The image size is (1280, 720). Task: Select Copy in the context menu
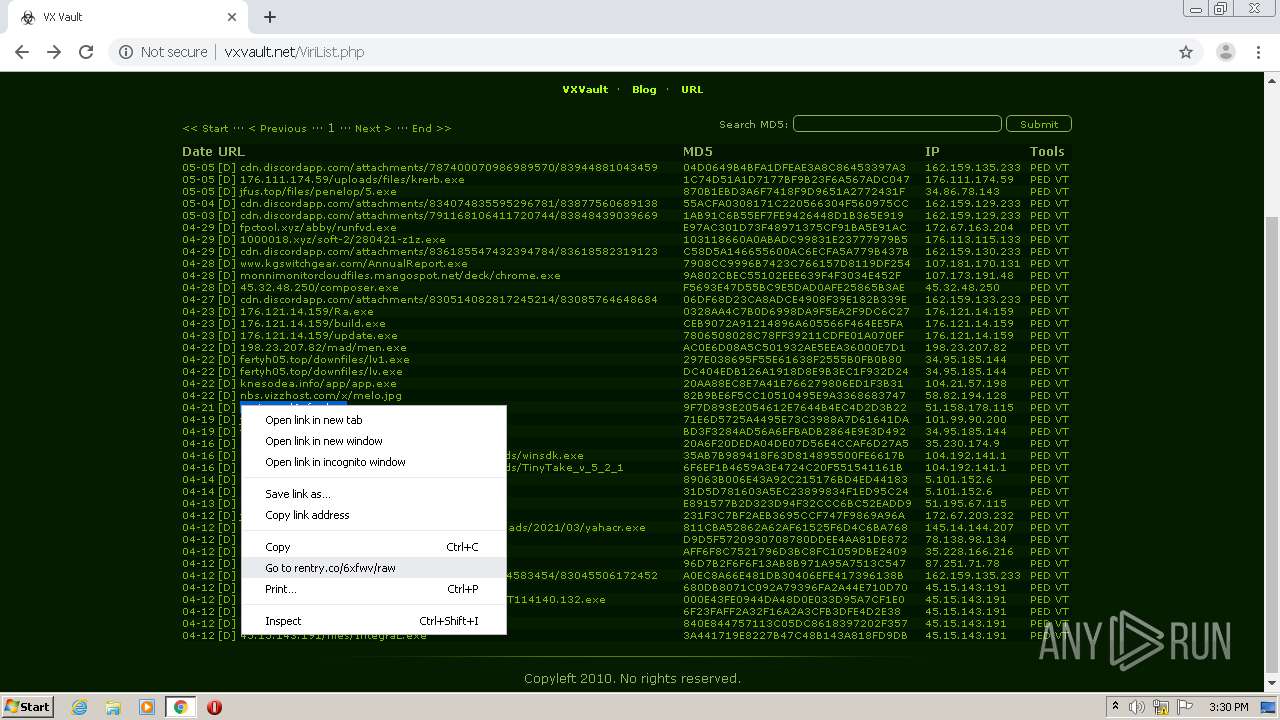[x=374, y=547]
